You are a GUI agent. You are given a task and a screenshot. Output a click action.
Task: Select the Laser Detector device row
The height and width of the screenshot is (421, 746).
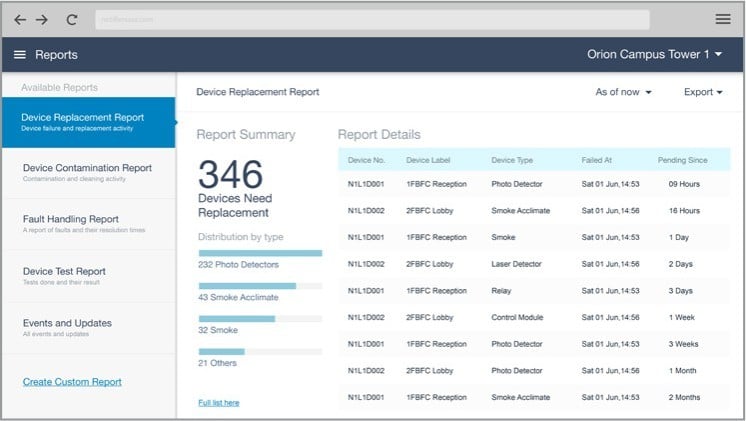tap(534, 264)
